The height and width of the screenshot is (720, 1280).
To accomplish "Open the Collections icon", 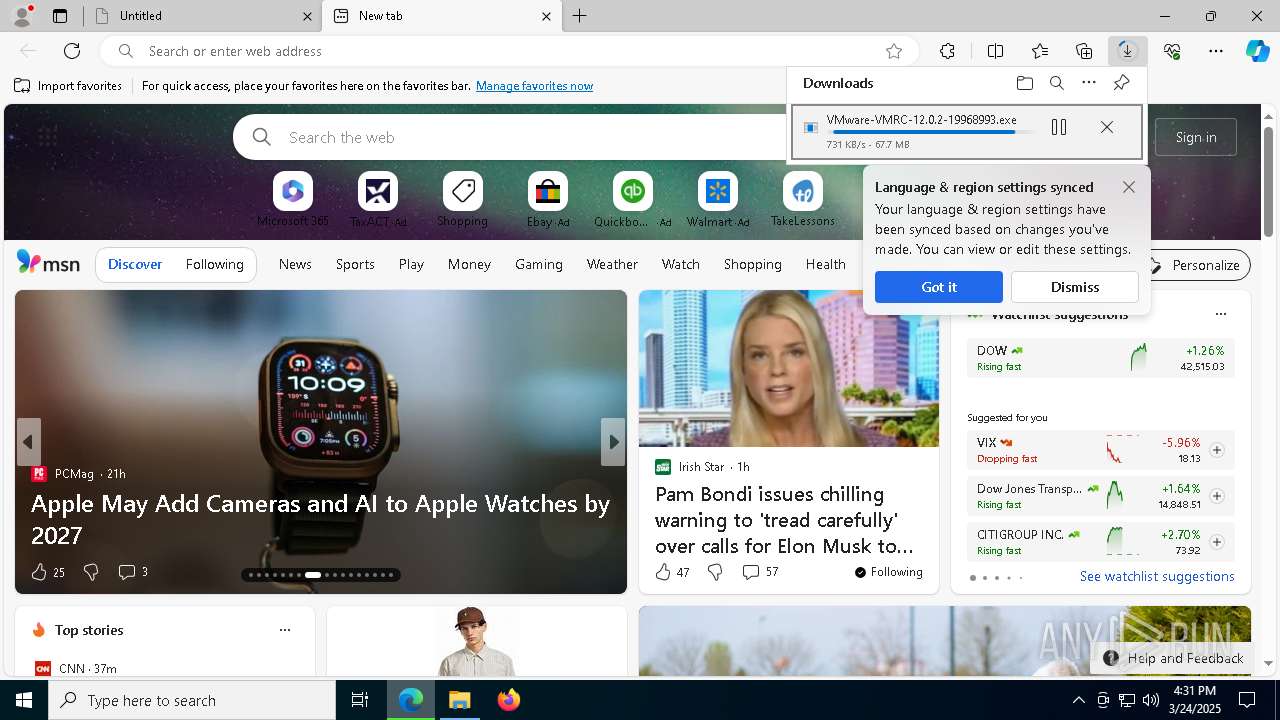I will coord(1084,51).
